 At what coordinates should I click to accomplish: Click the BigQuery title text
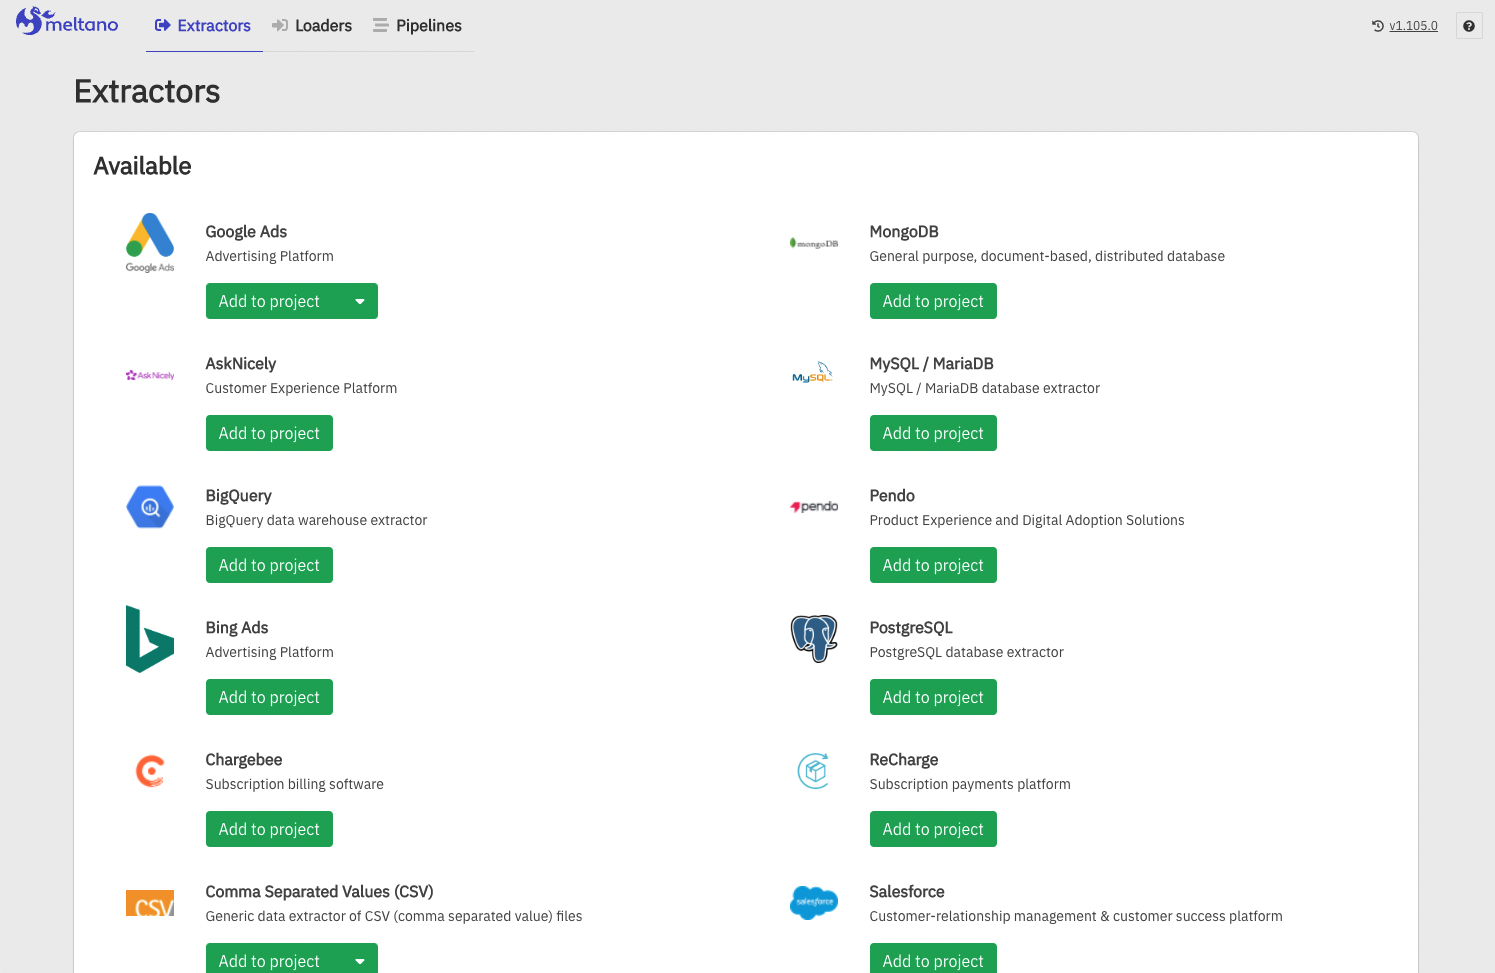click(239, 496)
